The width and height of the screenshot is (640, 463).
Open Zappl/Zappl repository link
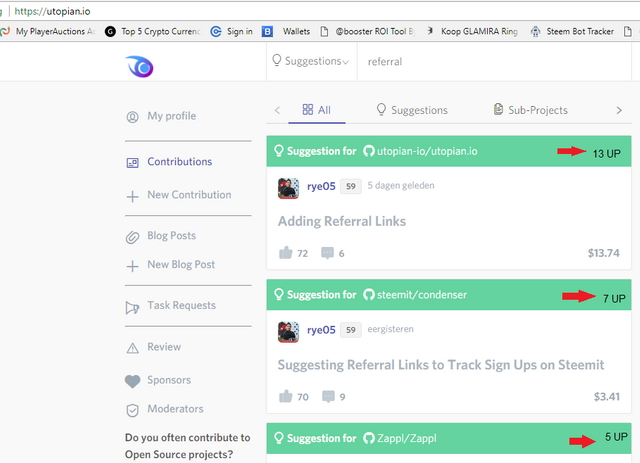point(407,438)
